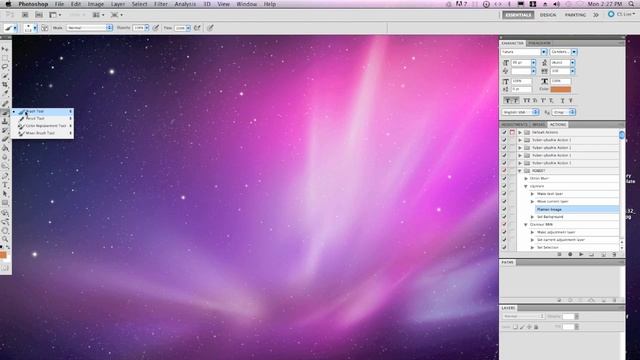Choose Color Replacement Tool from flyout

coord(43,126)
